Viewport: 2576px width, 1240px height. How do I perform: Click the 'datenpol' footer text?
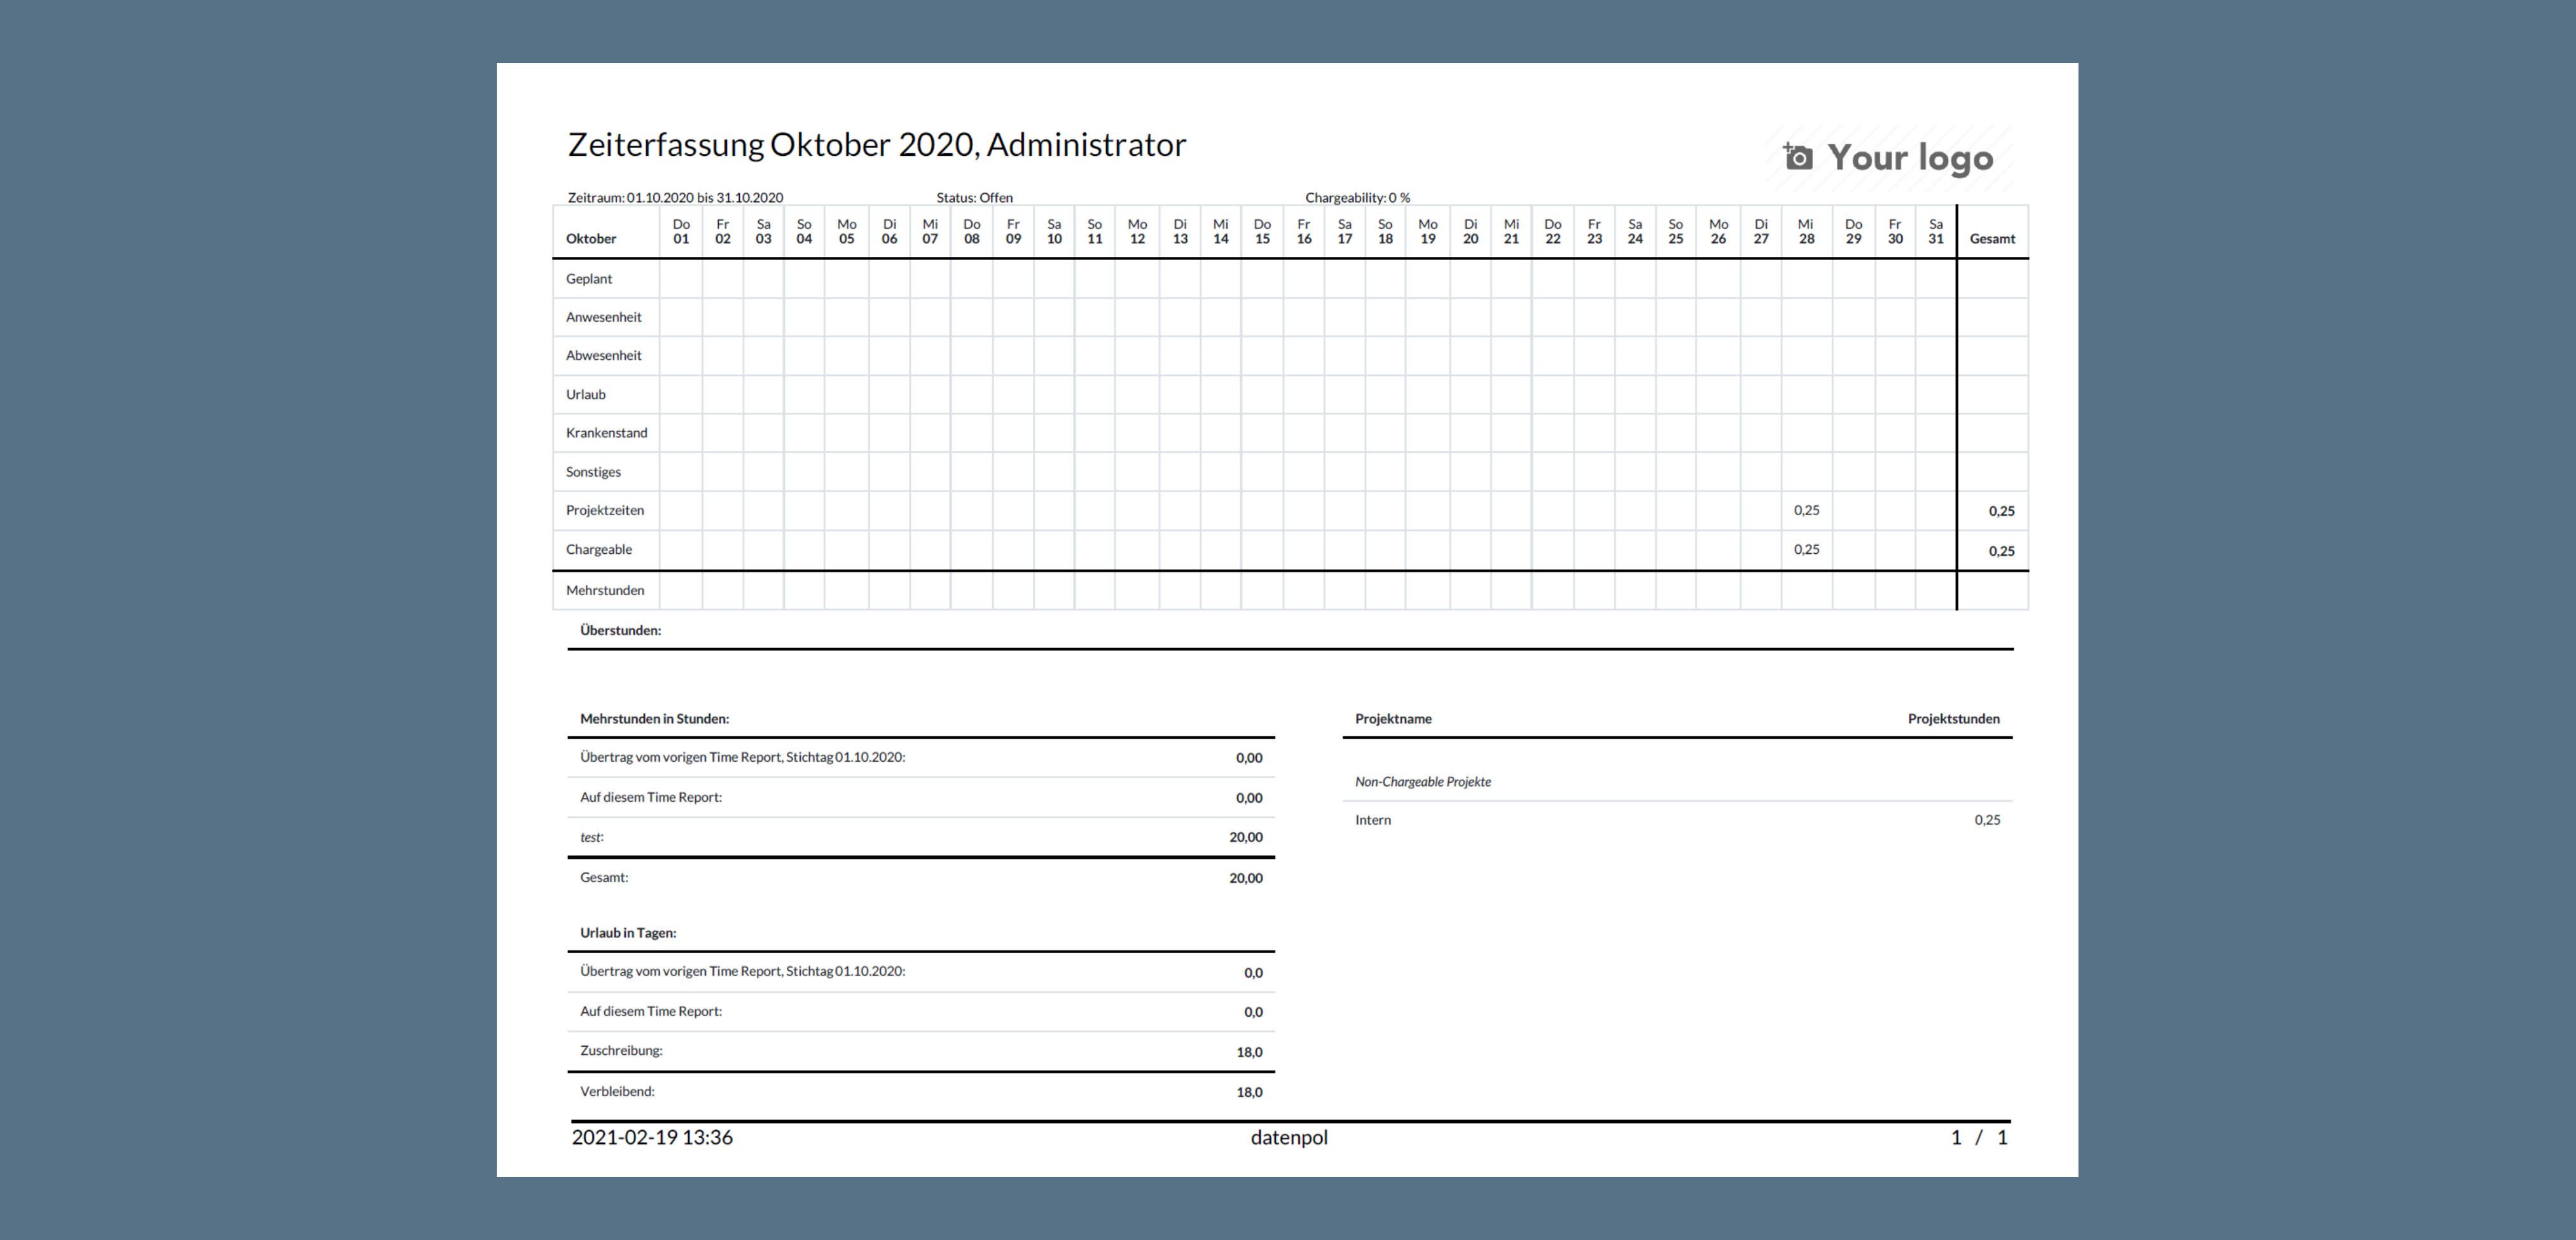pos(1289,1137)
